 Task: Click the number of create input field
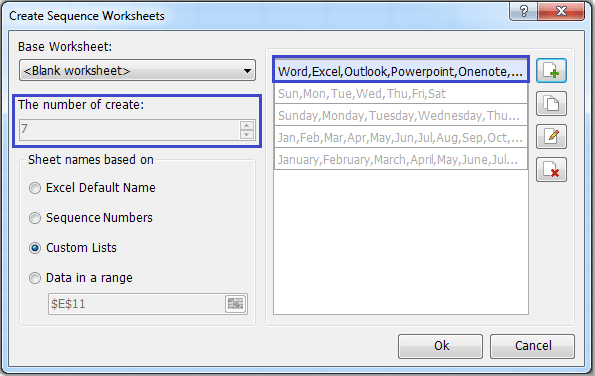(130, 129)
